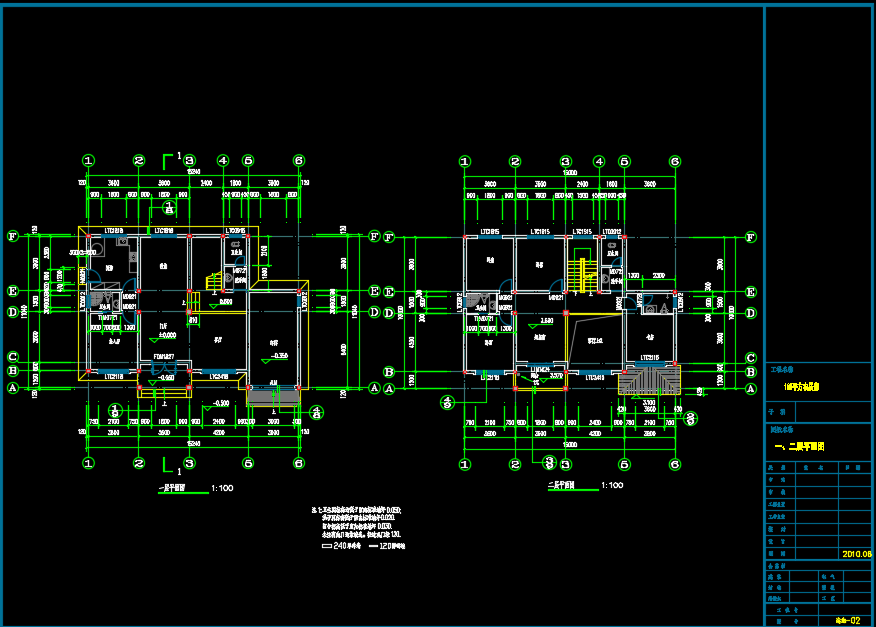876x627 pixels.
Task: Select the gray garage entrance ramp
Action: (274, 397)
